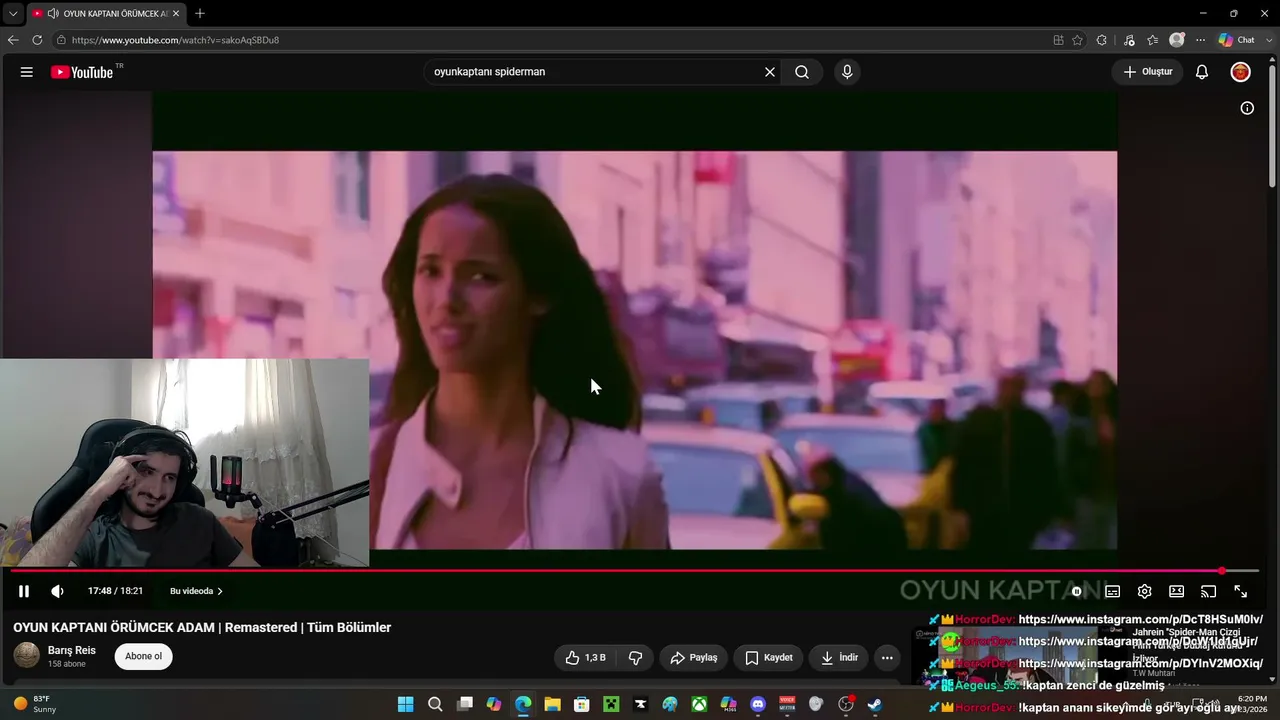The image size is (1280, 720).
Task: Open Discord from the taskbar
Action: click(x=758, y=704)
